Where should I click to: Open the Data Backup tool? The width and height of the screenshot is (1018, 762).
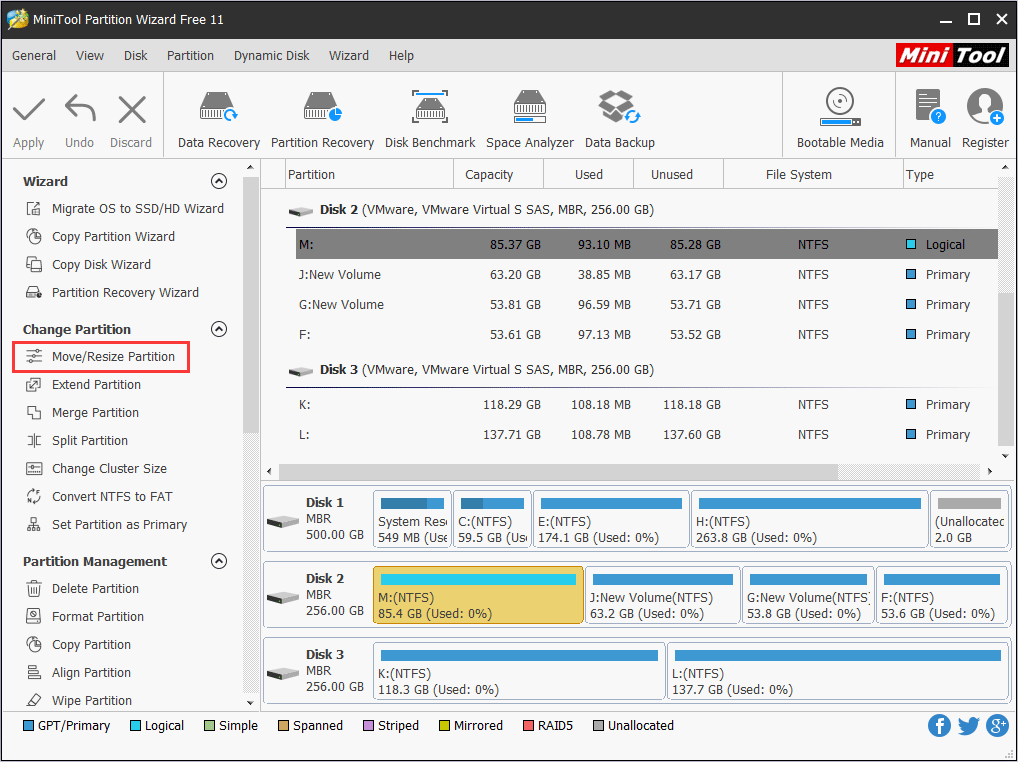(x=619, y=121)
